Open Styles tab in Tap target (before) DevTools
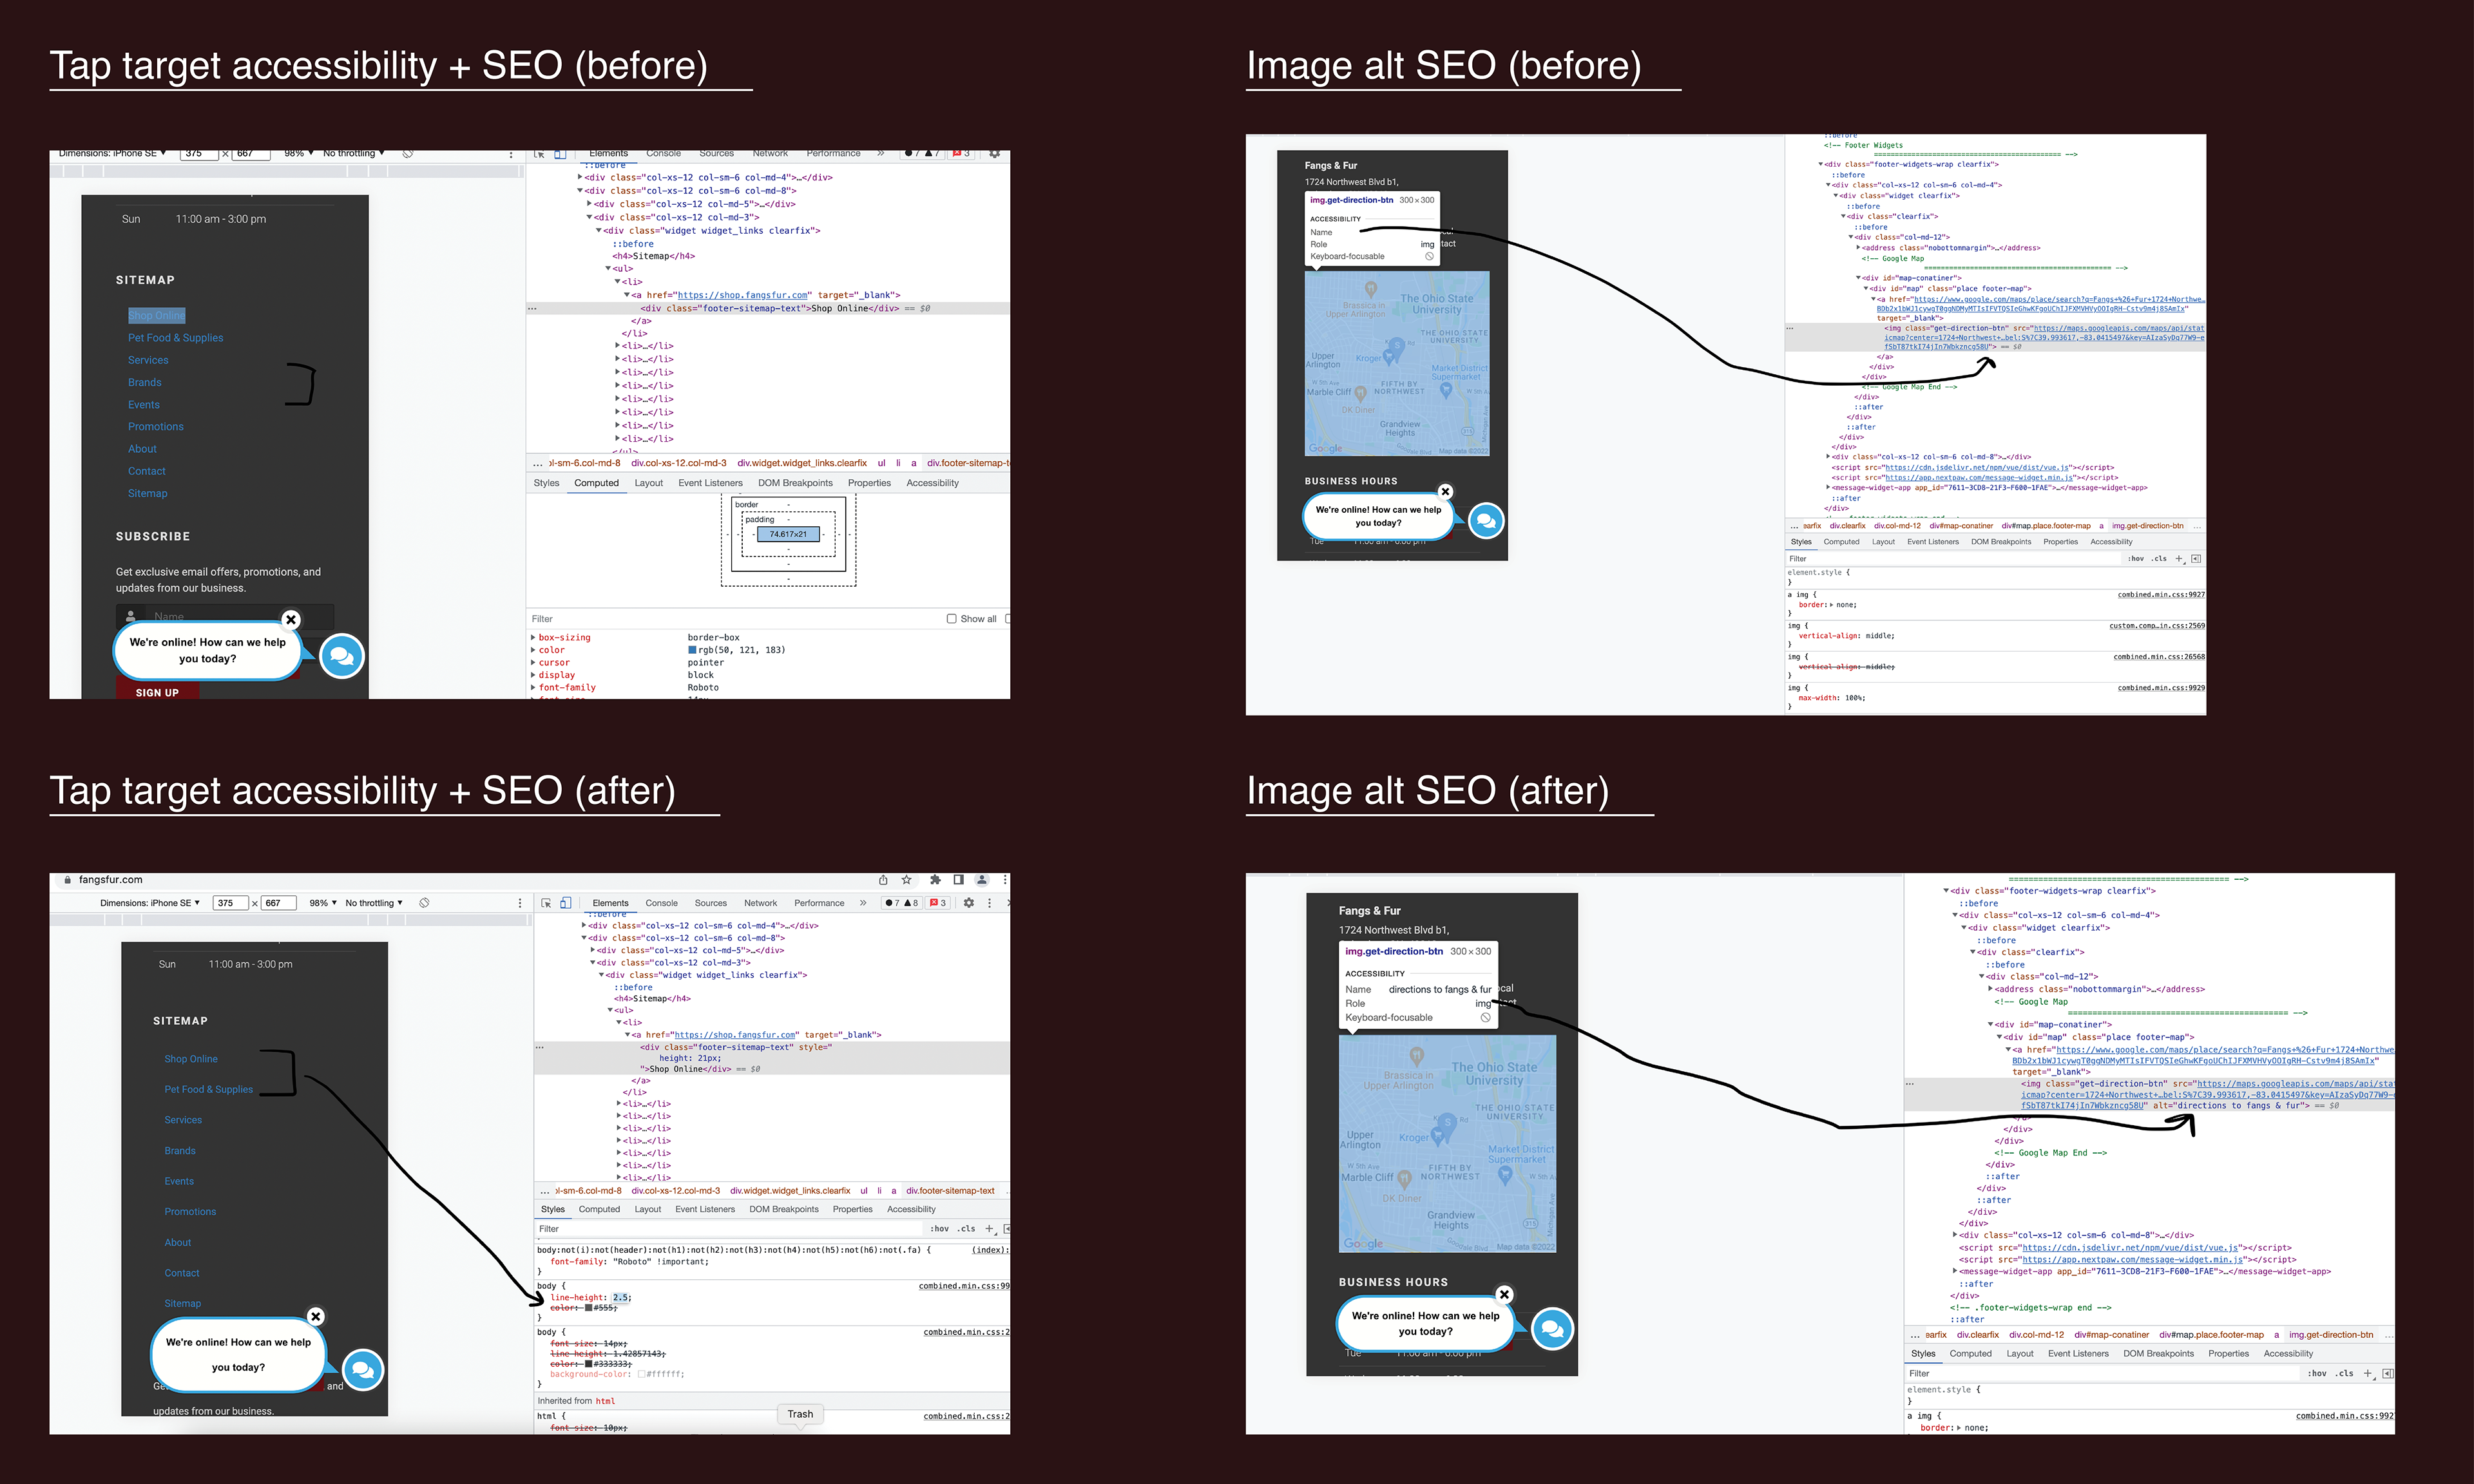This screenshot has width=2474, height=1484. (x=546, y=483)
